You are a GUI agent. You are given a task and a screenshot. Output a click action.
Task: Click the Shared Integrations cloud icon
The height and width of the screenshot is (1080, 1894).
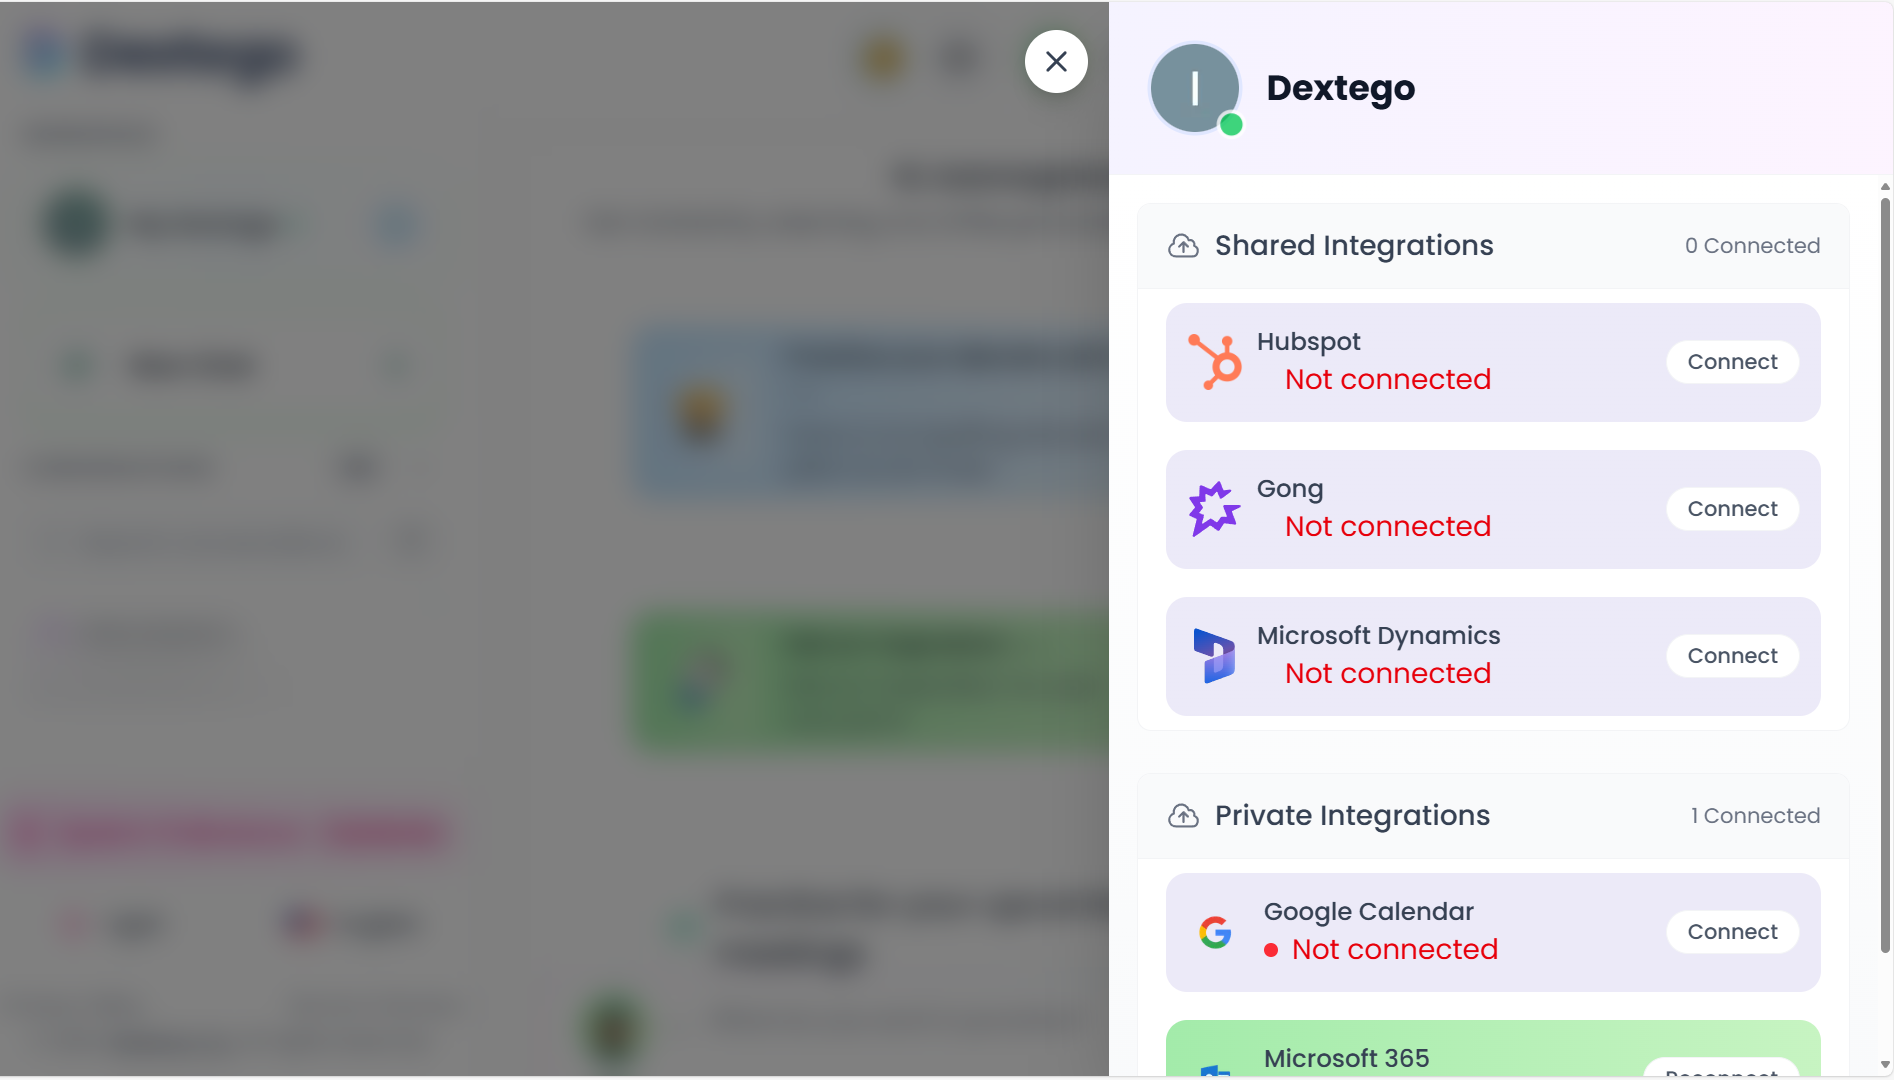click(1184, 246)
